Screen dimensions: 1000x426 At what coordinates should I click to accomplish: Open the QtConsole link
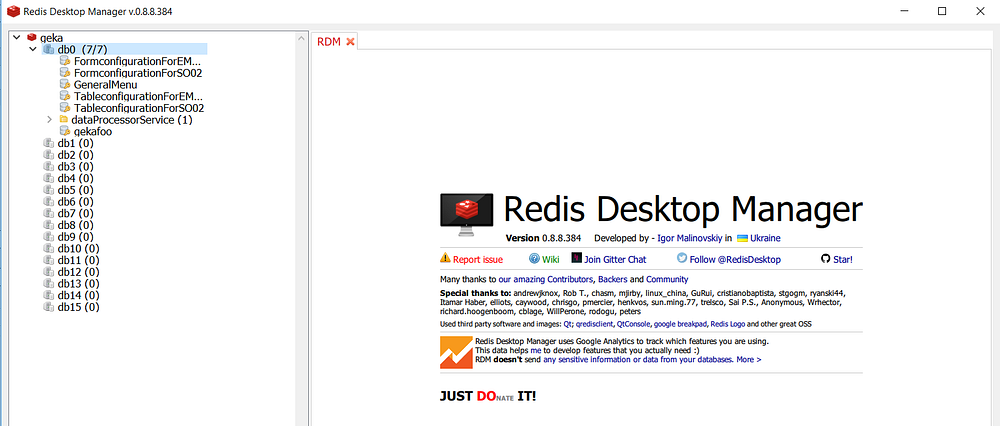633,324
